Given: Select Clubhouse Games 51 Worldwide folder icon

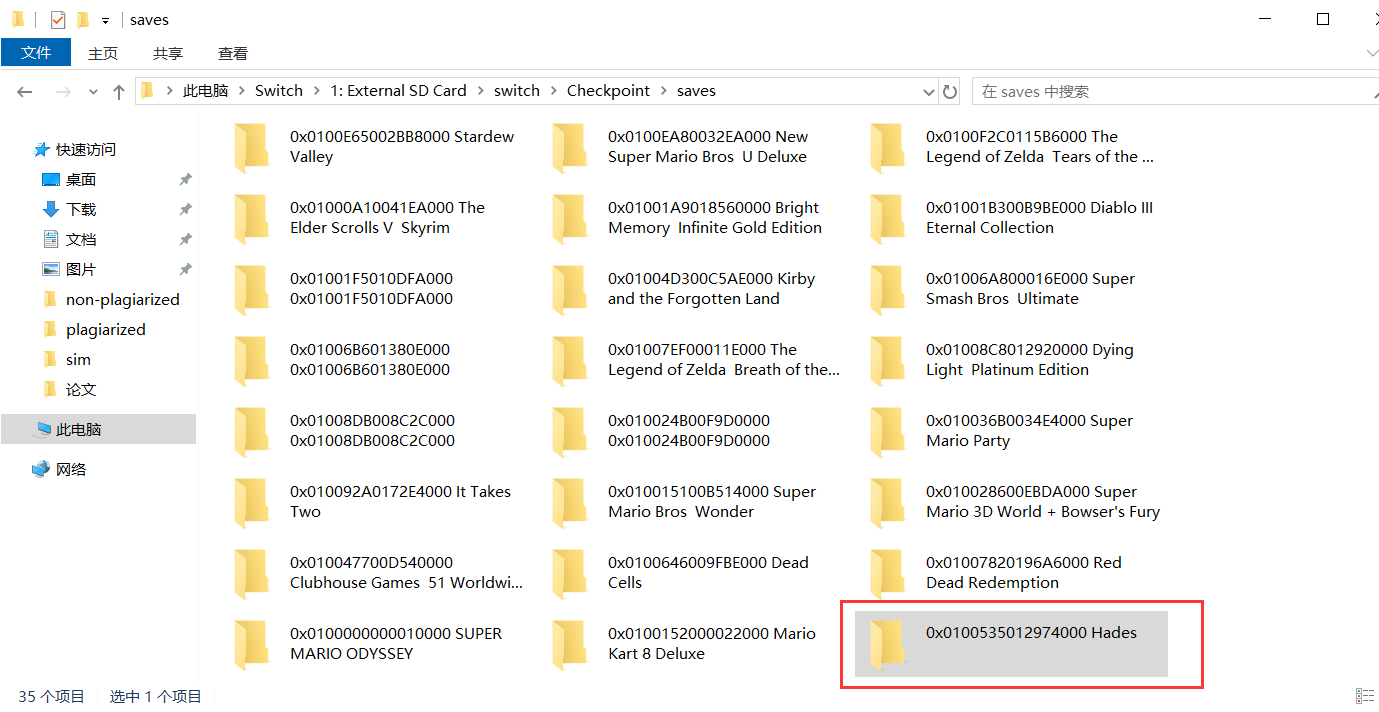Looking at the screenshot, I should (251, 574).
